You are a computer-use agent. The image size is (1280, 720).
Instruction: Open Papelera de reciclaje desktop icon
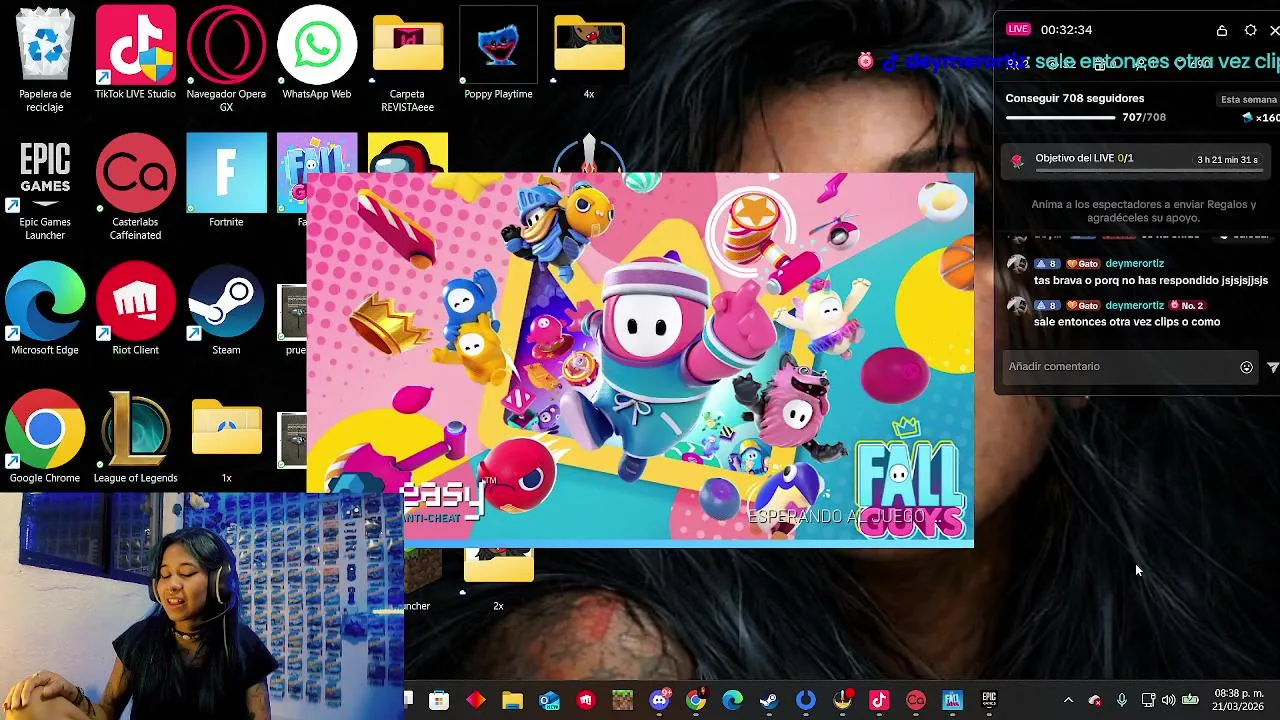point(45,58)
